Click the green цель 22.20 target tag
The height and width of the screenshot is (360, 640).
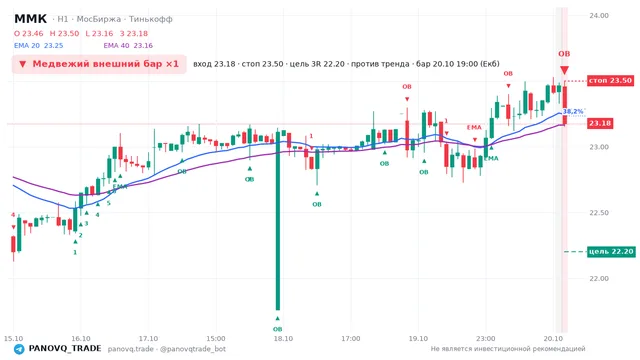[611, 252]
